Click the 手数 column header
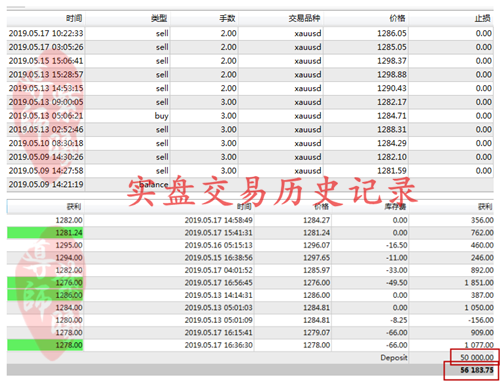The width and height of the screenshot is (500, 382). click(228, 18)
